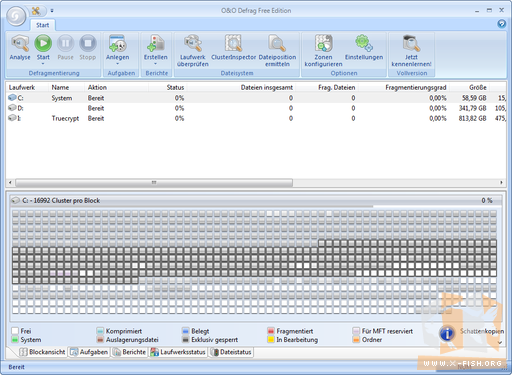This screenshot has width=512, height=375.
Task: Expand the Anlegen dropdown arrow
Action: (x=117, y=63)
